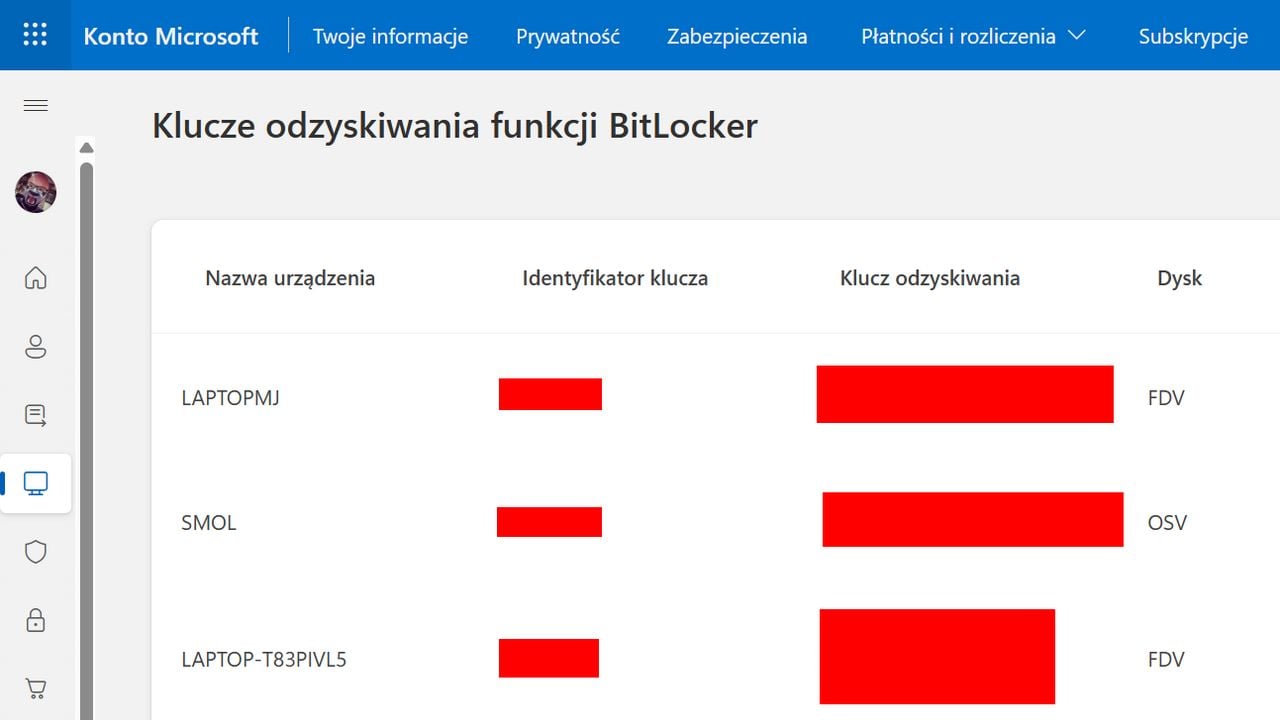Screen dimensions: 1280x720
Task: Click the Klucz odzyskiwania column header
Action: tap(930, 278)
